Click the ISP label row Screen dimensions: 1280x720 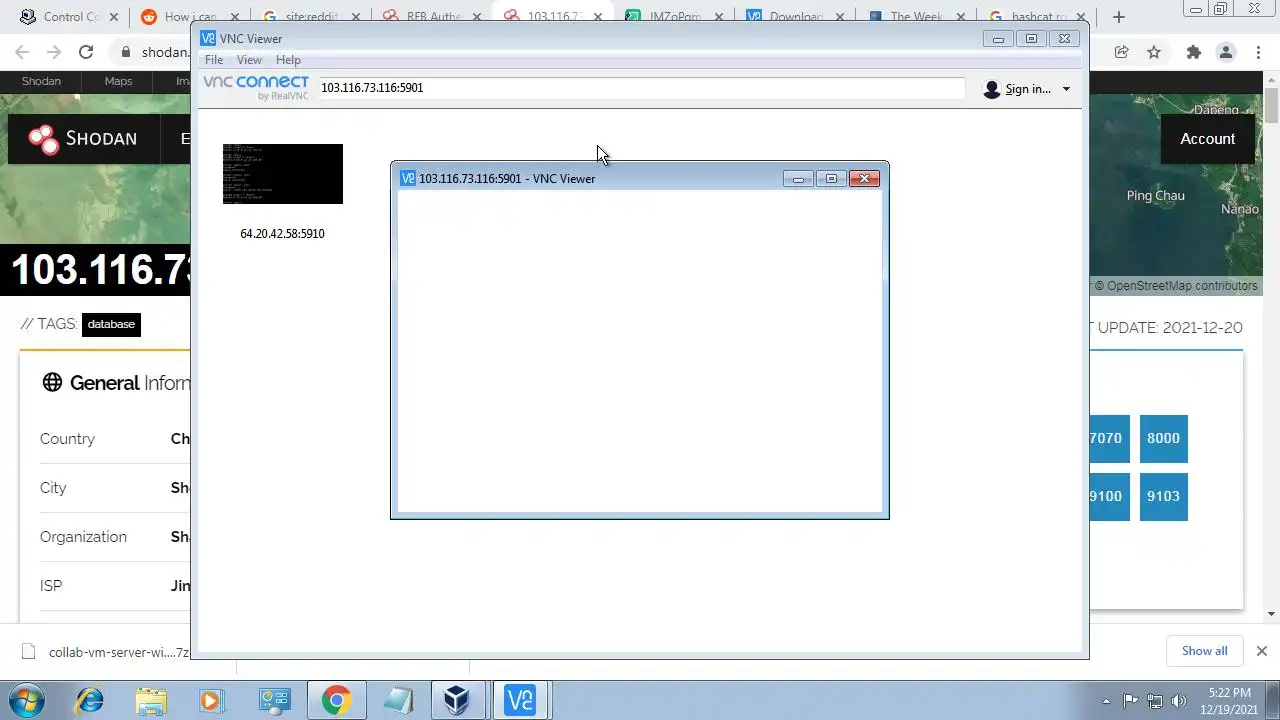pos(52,586)
